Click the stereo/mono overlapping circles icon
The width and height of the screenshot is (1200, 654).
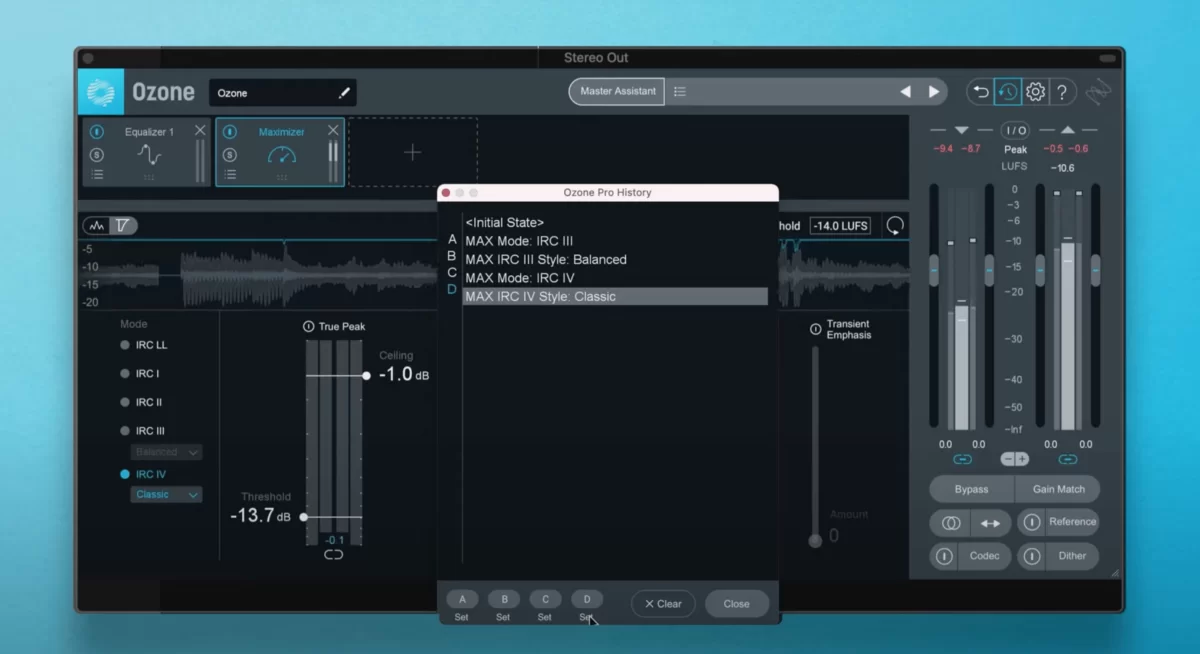point(951,523)
